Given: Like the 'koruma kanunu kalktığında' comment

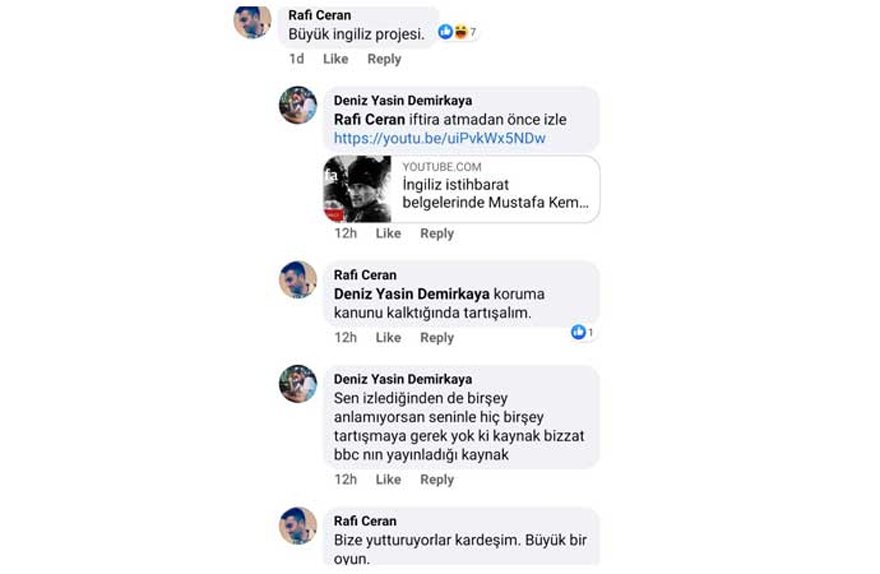Looking at the screenshot, I should coord(388,338).
